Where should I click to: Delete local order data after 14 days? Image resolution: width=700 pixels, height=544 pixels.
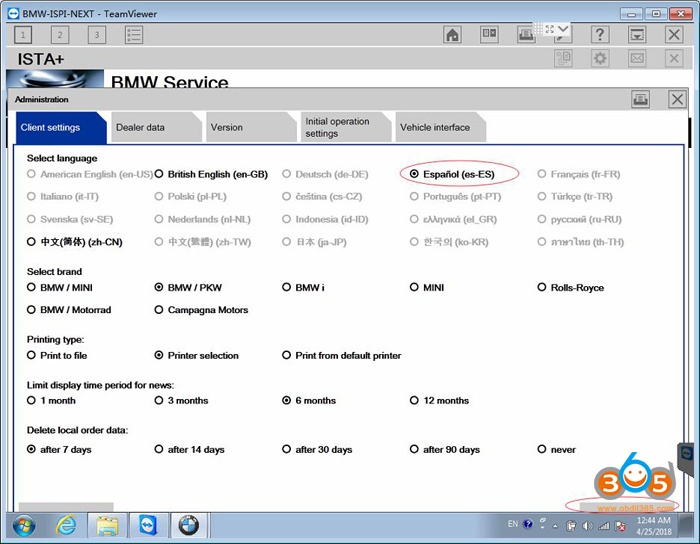click(158, 449)
